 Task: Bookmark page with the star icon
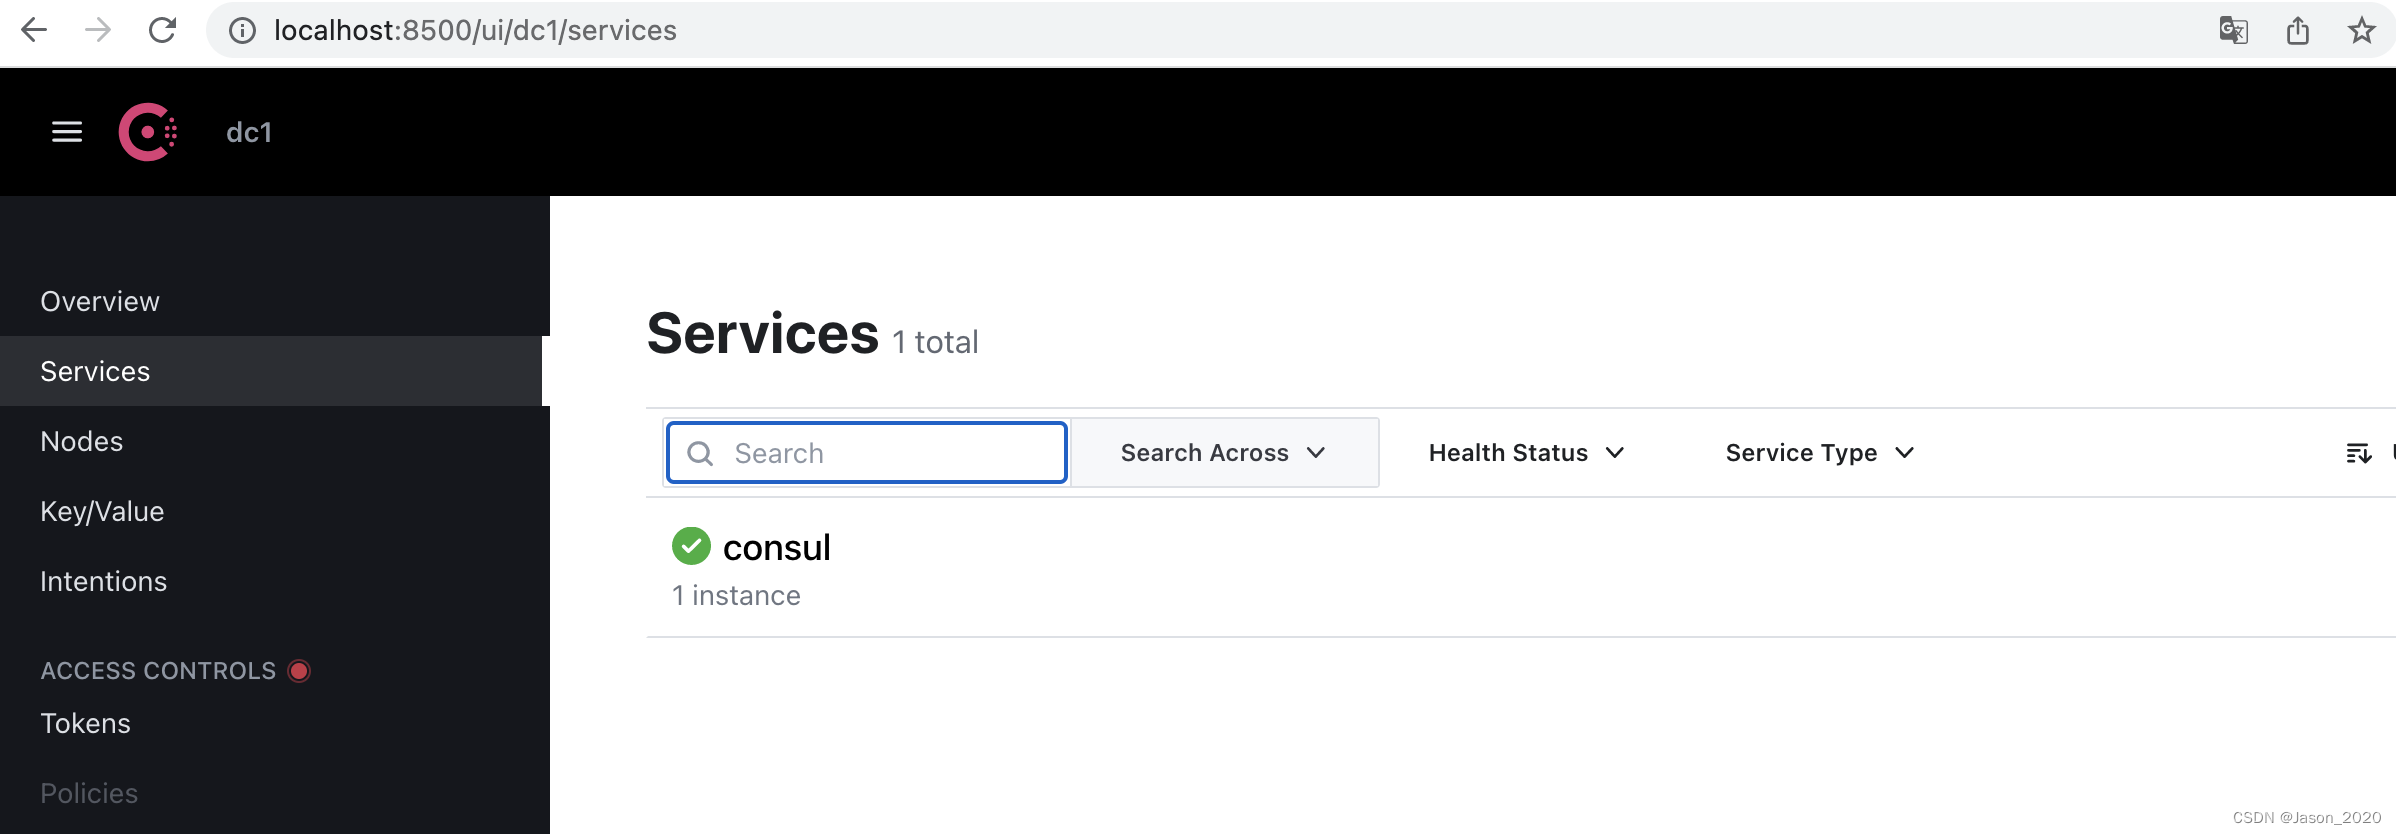[x=2361, y=31]
